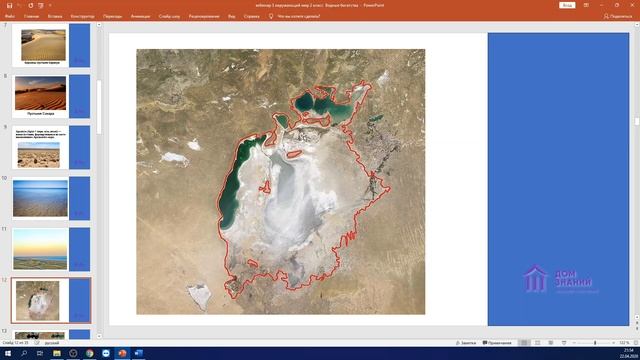Open ribbon display options icon
Screen dimensions: 640x360
click(x=586, y=5)
